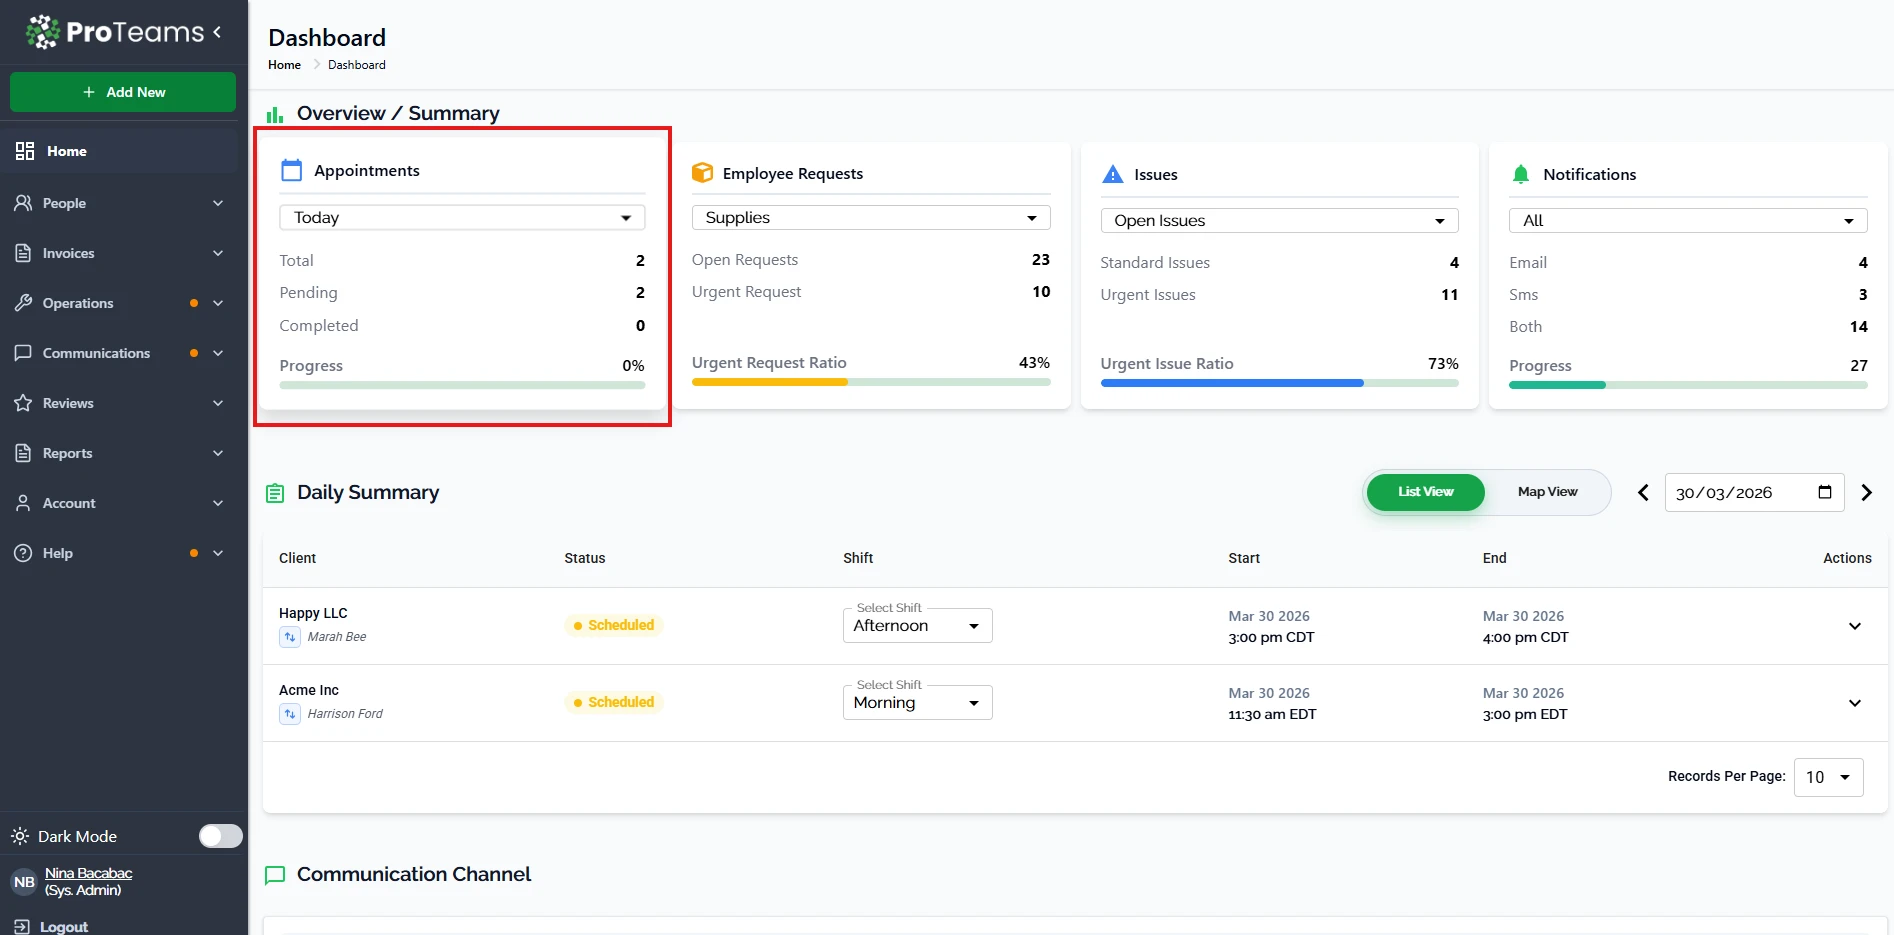The height and width of the screenshot is (935, 1894).
Task: Open the Appointments Today dropdown
Action: coord(462,218)
